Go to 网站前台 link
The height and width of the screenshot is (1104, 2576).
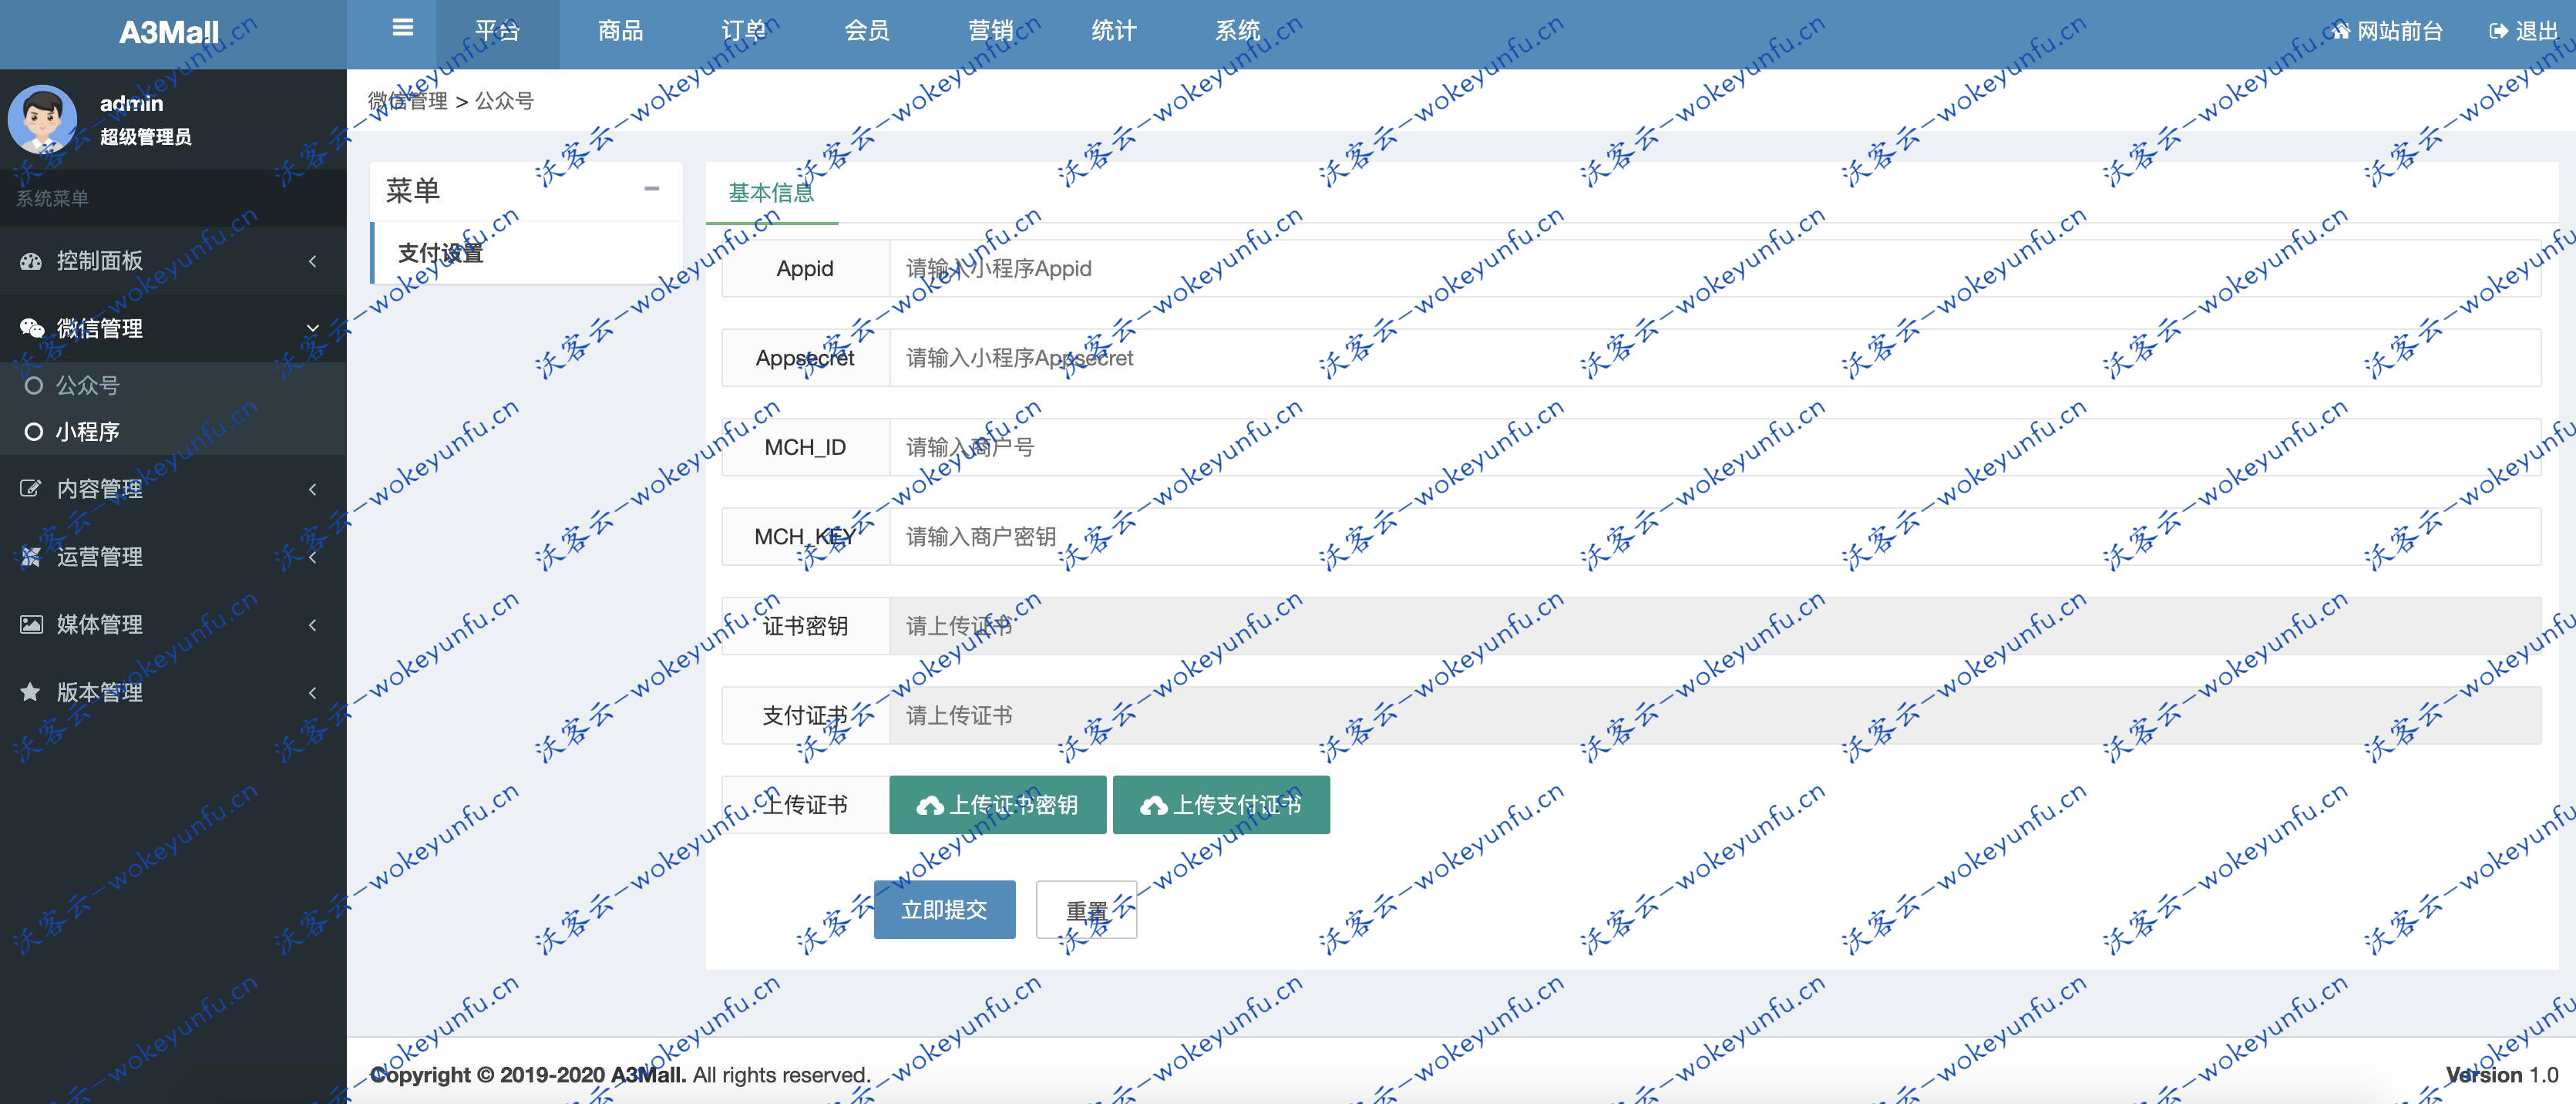pos(2387,31)
